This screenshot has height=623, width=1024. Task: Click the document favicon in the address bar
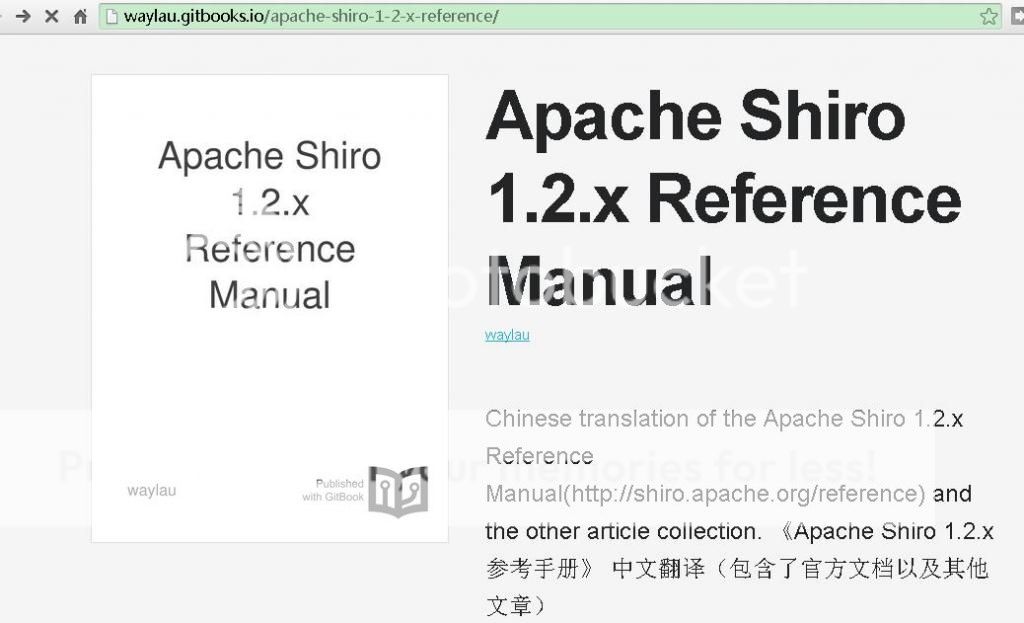click(x=112, y=16)
